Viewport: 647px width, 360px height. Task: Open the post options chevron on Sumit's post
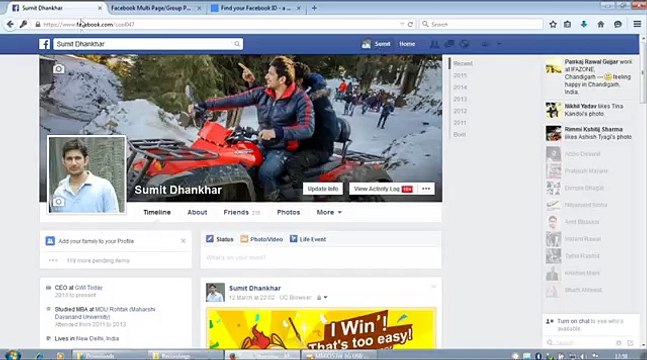[x=433, y=287]
